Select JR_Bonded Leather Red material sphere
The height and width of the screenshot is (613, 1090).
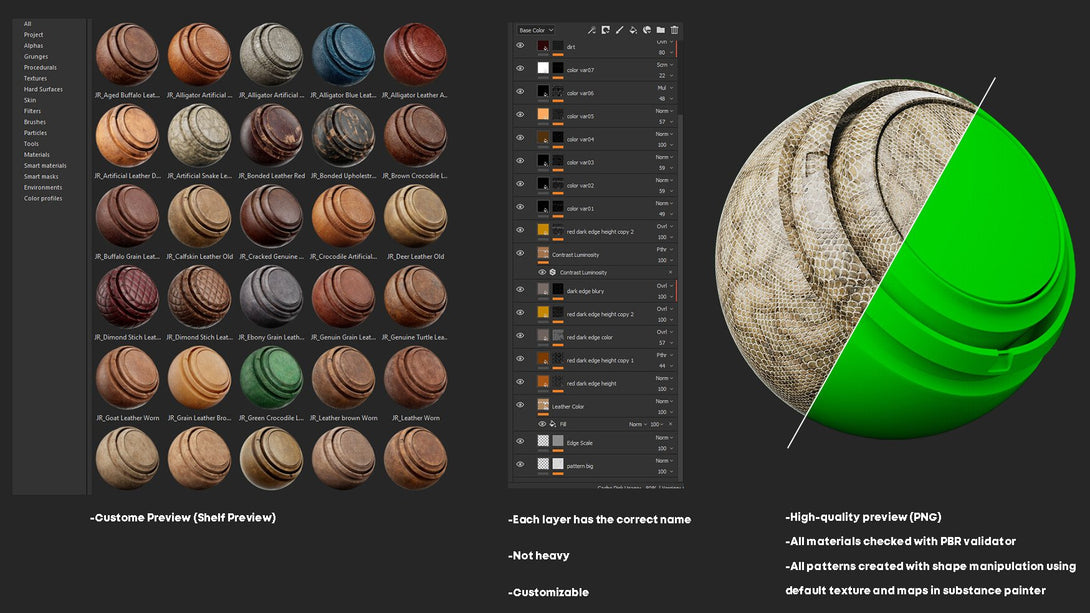click(x=271, y=135)
